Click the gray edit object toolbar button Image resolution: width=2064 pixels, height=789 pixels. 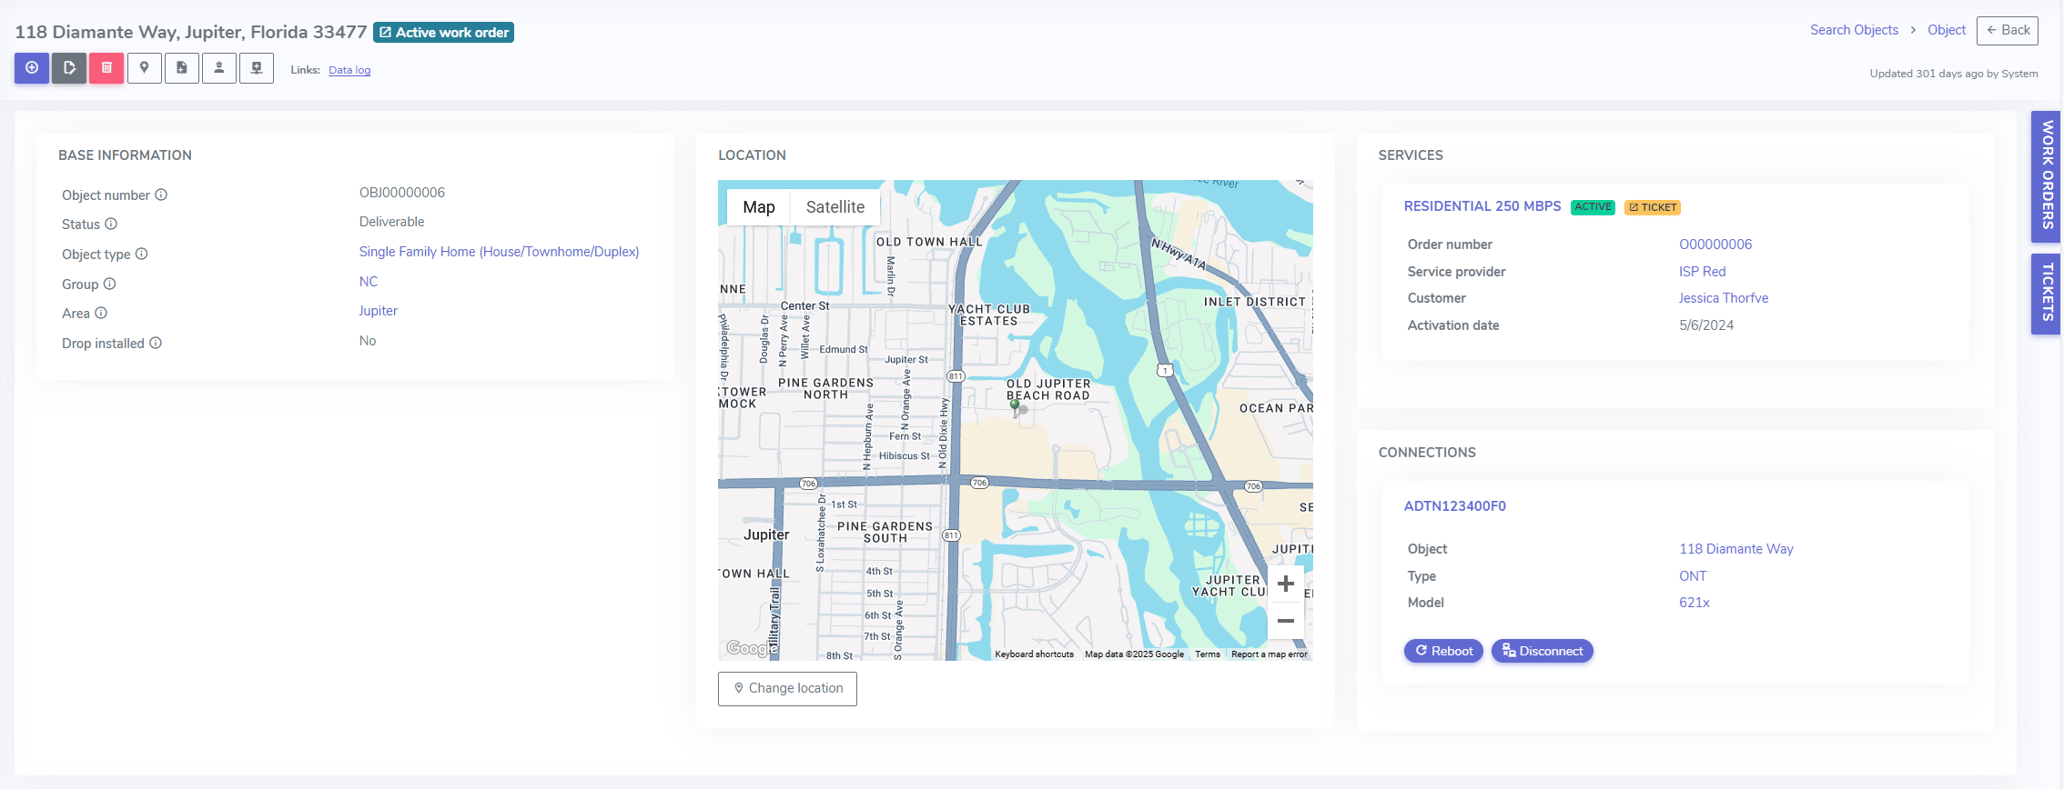tap(69, 68)
